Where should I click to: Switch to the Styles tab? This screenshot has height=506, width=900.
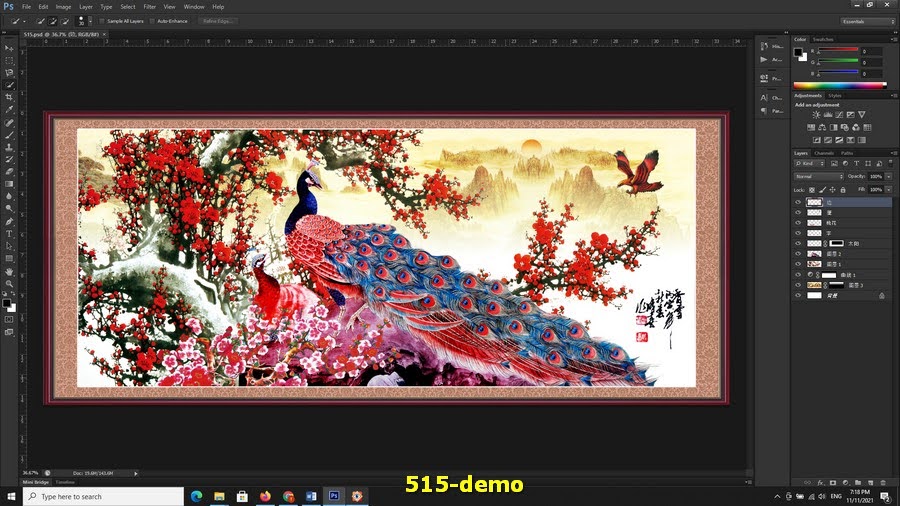(835, 96)
